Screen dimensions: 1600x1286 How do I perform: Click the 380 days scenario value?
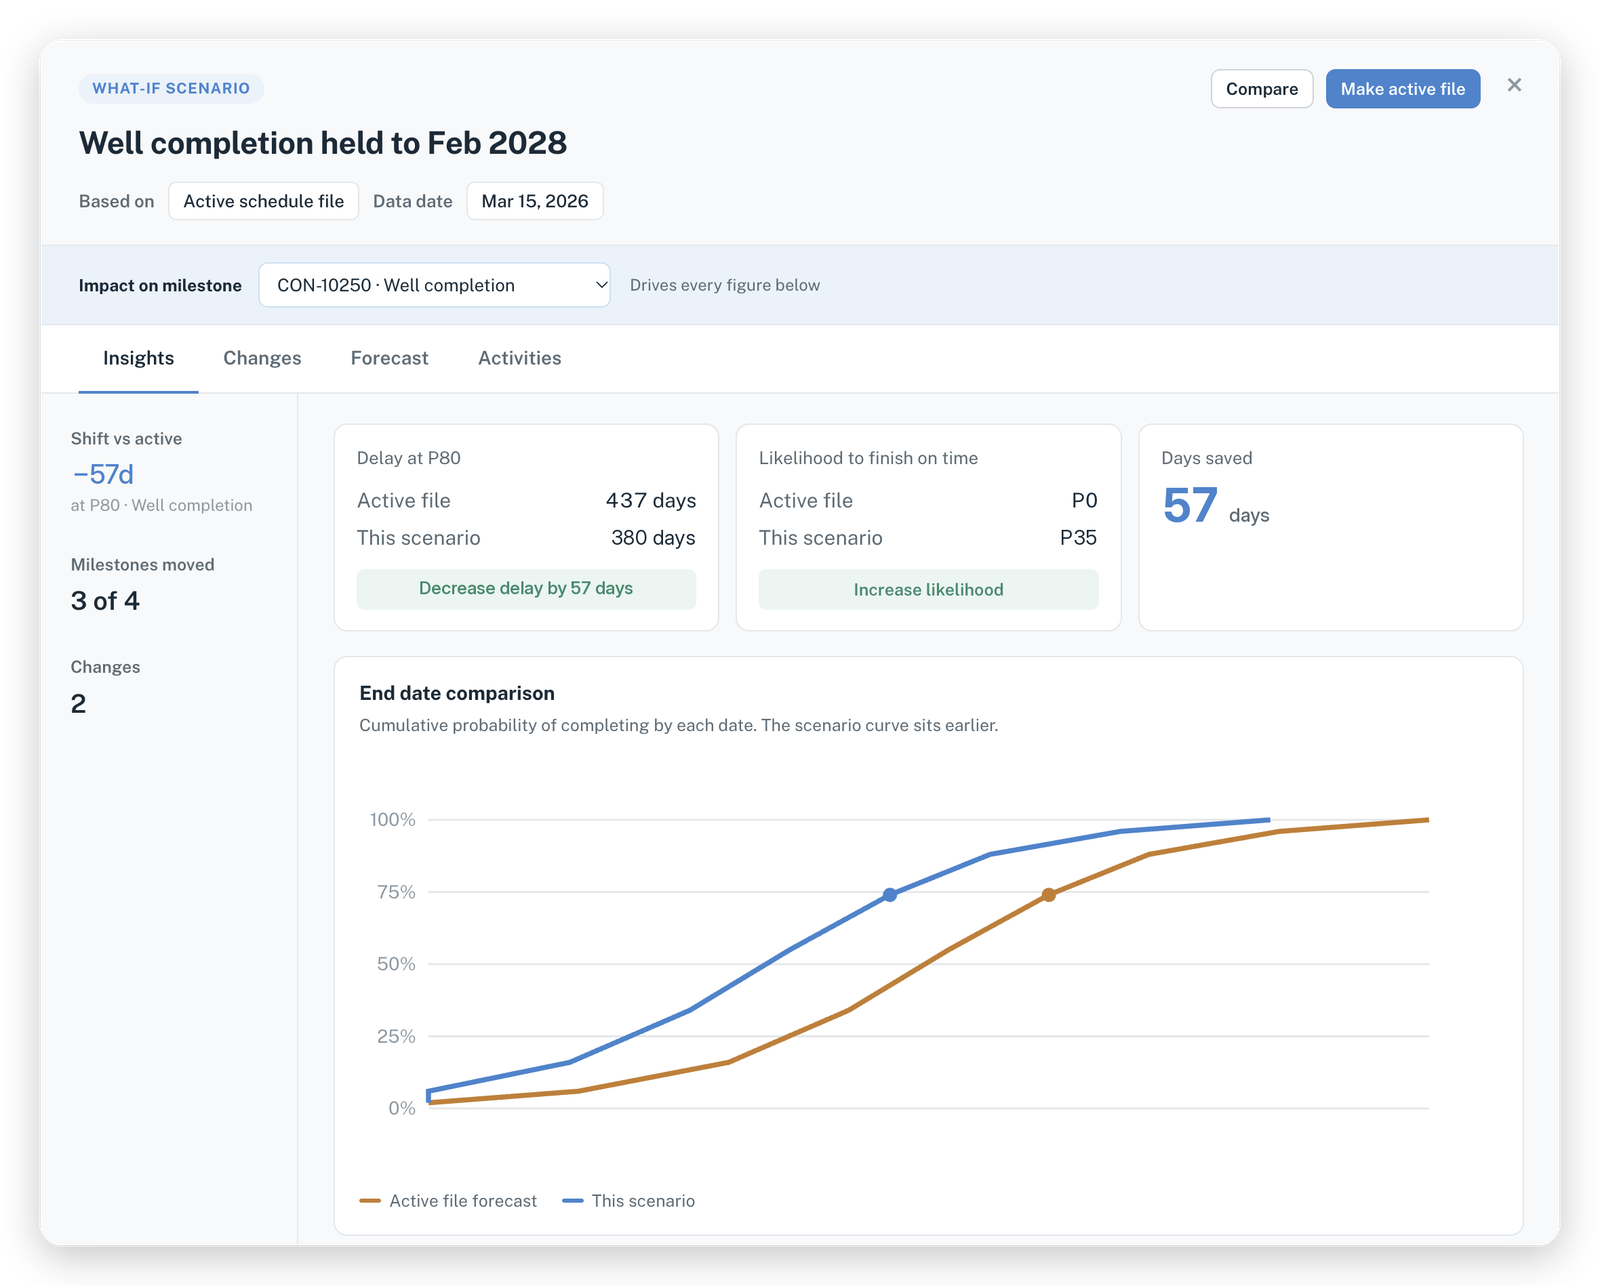(653, 538)
